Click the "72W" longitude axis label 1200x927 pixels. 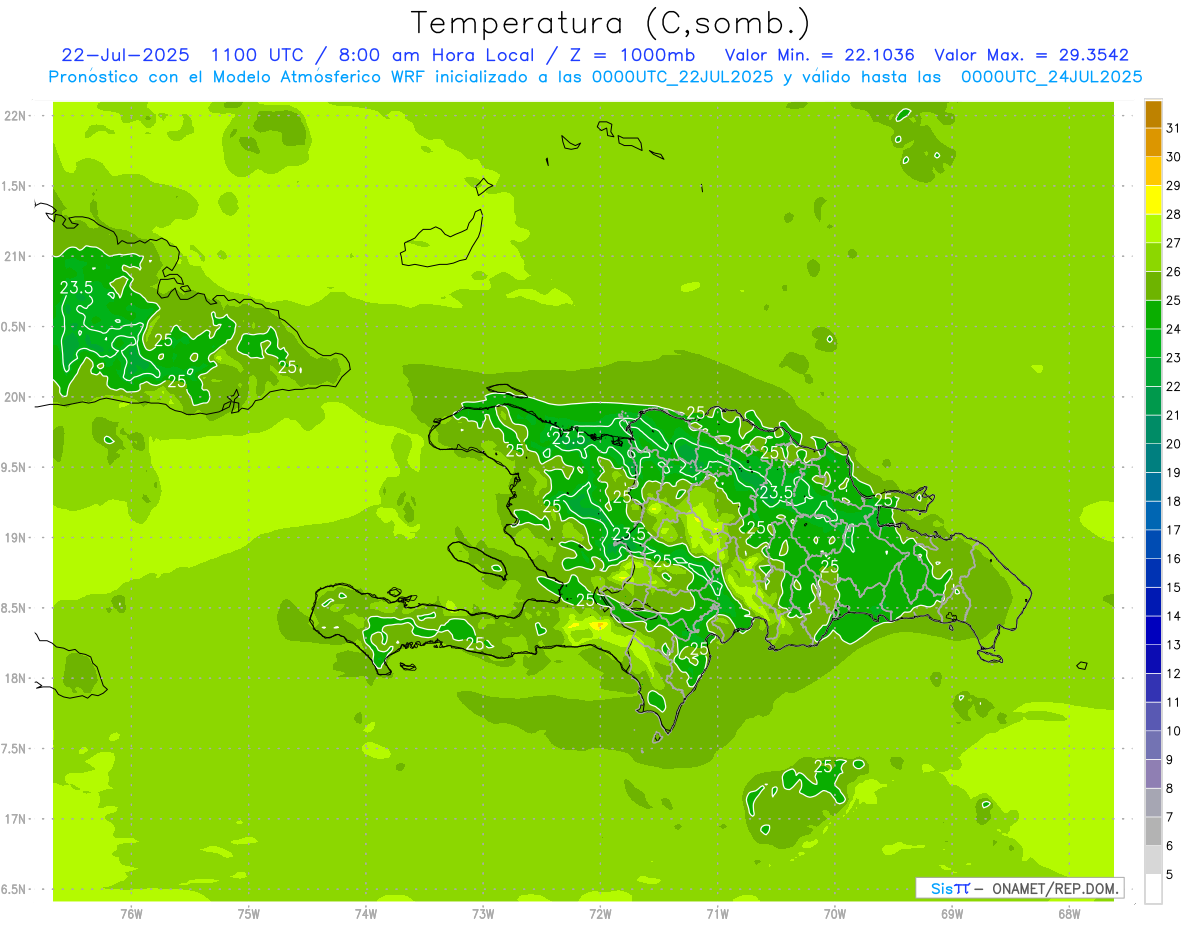click(x=600, y=914)
